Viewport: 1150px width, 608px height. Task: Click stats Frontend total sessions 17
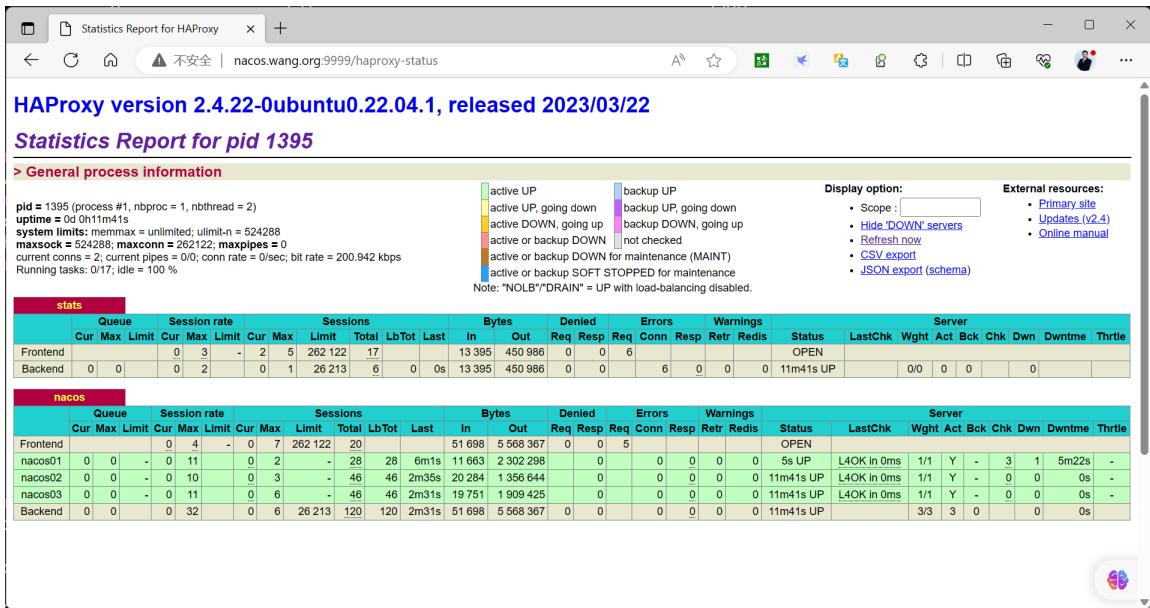(x=373, y=352)
